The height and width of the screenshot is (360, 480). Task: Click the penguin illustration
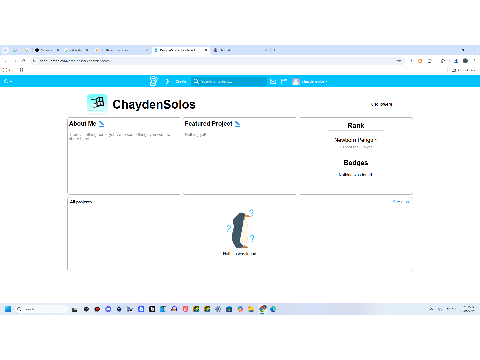241,230
